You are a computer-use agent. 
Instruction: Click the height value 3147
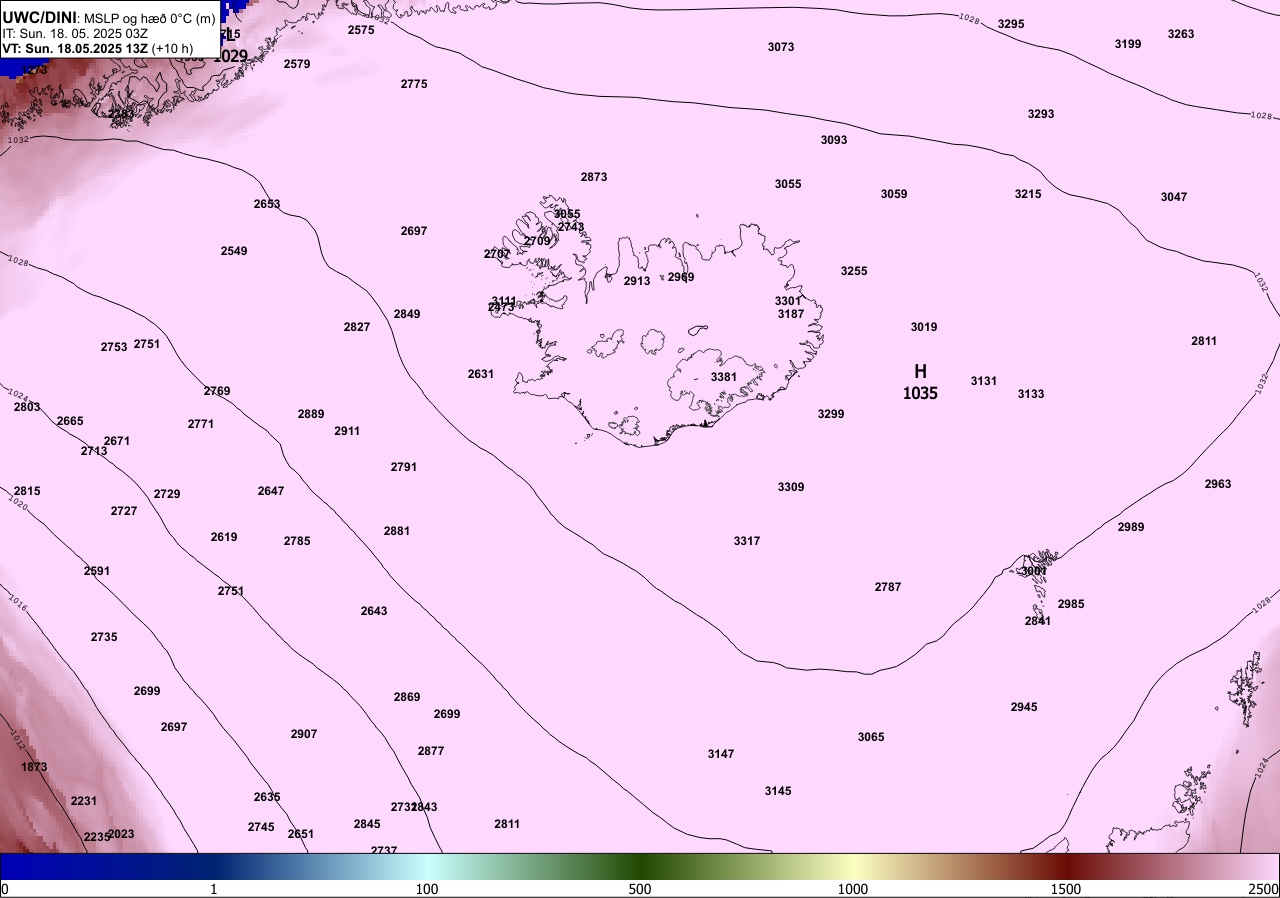pos(721,754)
